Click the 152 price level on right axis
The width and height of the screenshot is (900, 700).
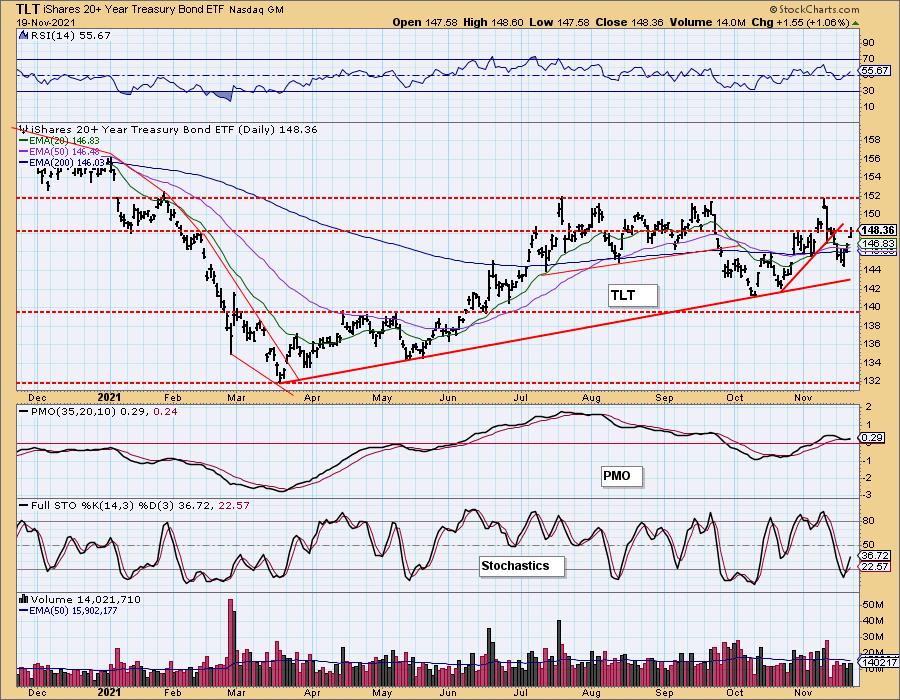click(872, 196)
